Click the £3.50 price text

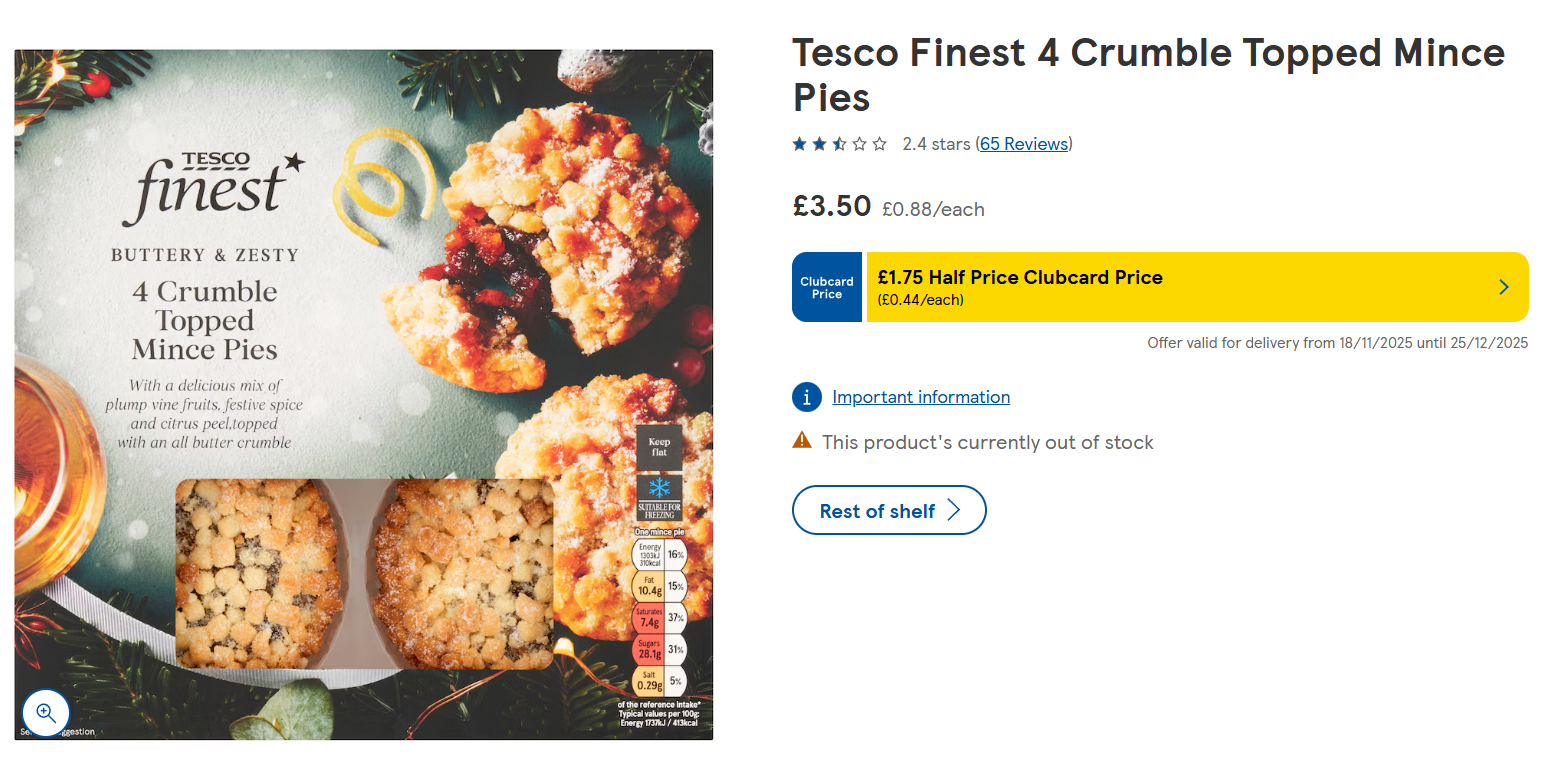click(x=832, y=206)
